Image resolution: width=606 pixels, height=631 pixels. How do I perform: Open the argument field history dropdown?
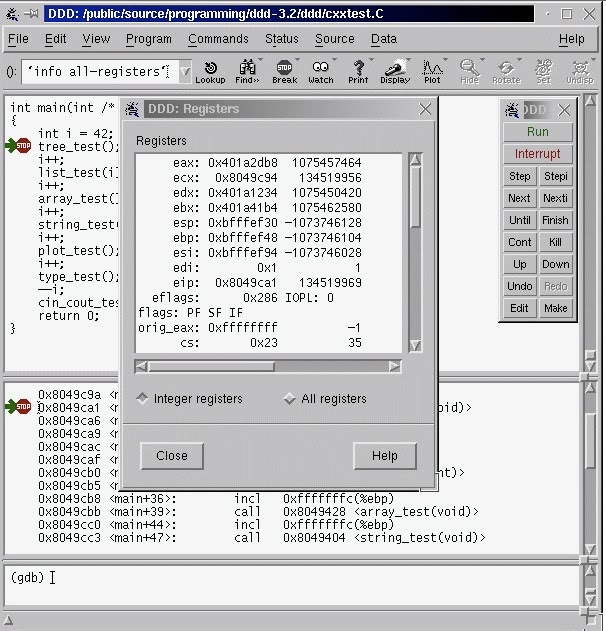click(185, 72)
